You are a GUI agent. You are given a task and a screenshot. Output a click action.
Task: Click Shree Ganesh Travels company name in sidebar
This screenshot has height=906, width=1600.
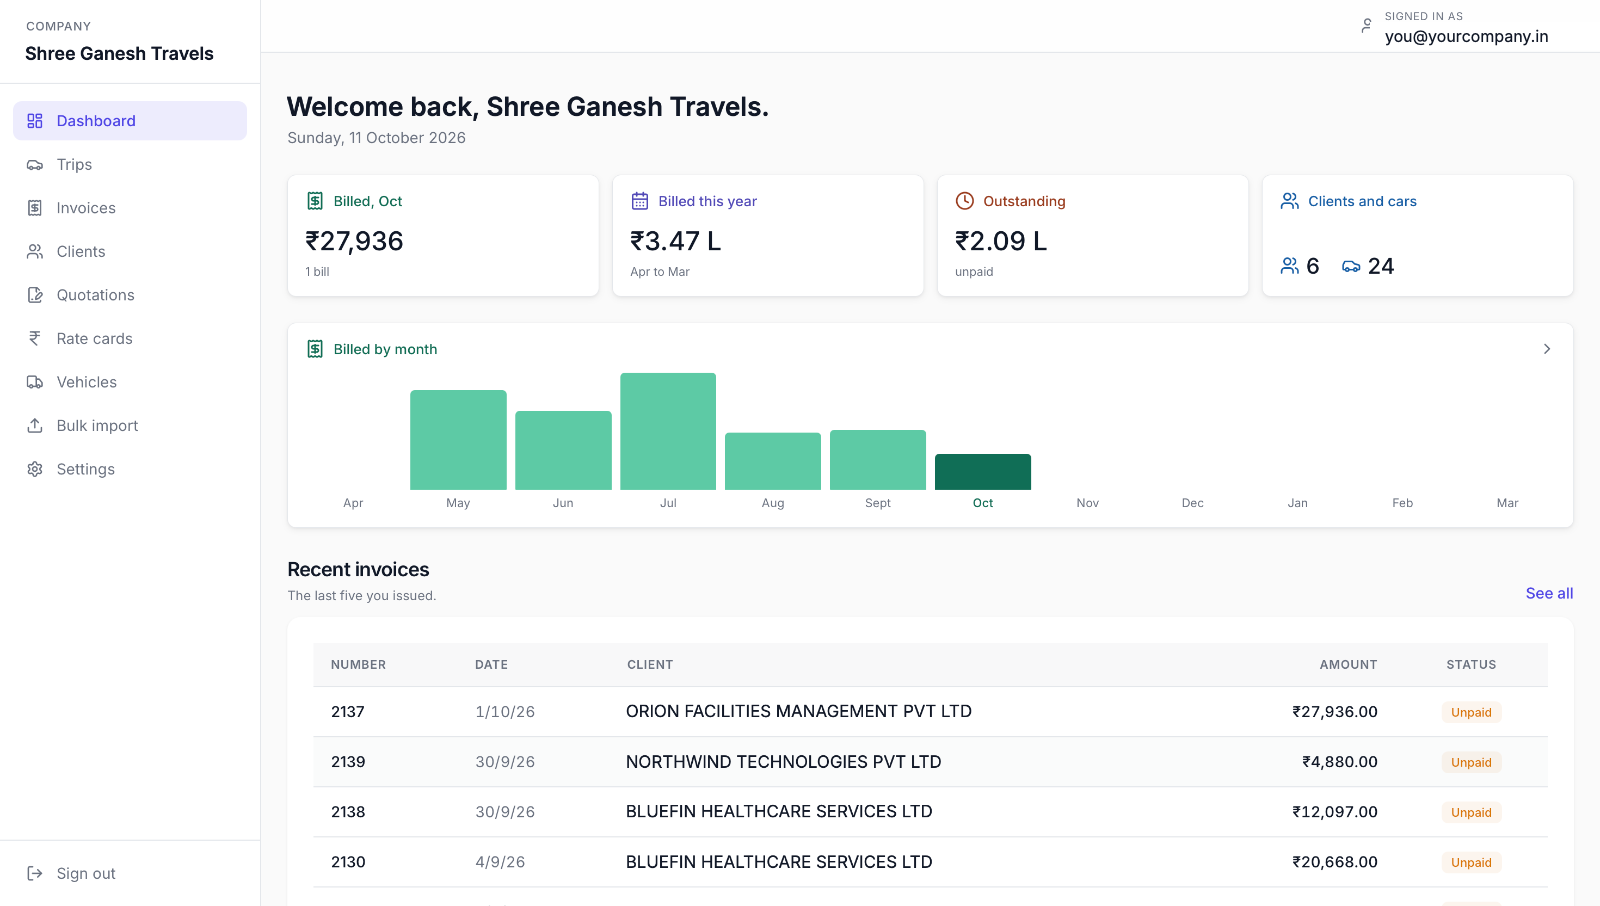click(119, 54)
